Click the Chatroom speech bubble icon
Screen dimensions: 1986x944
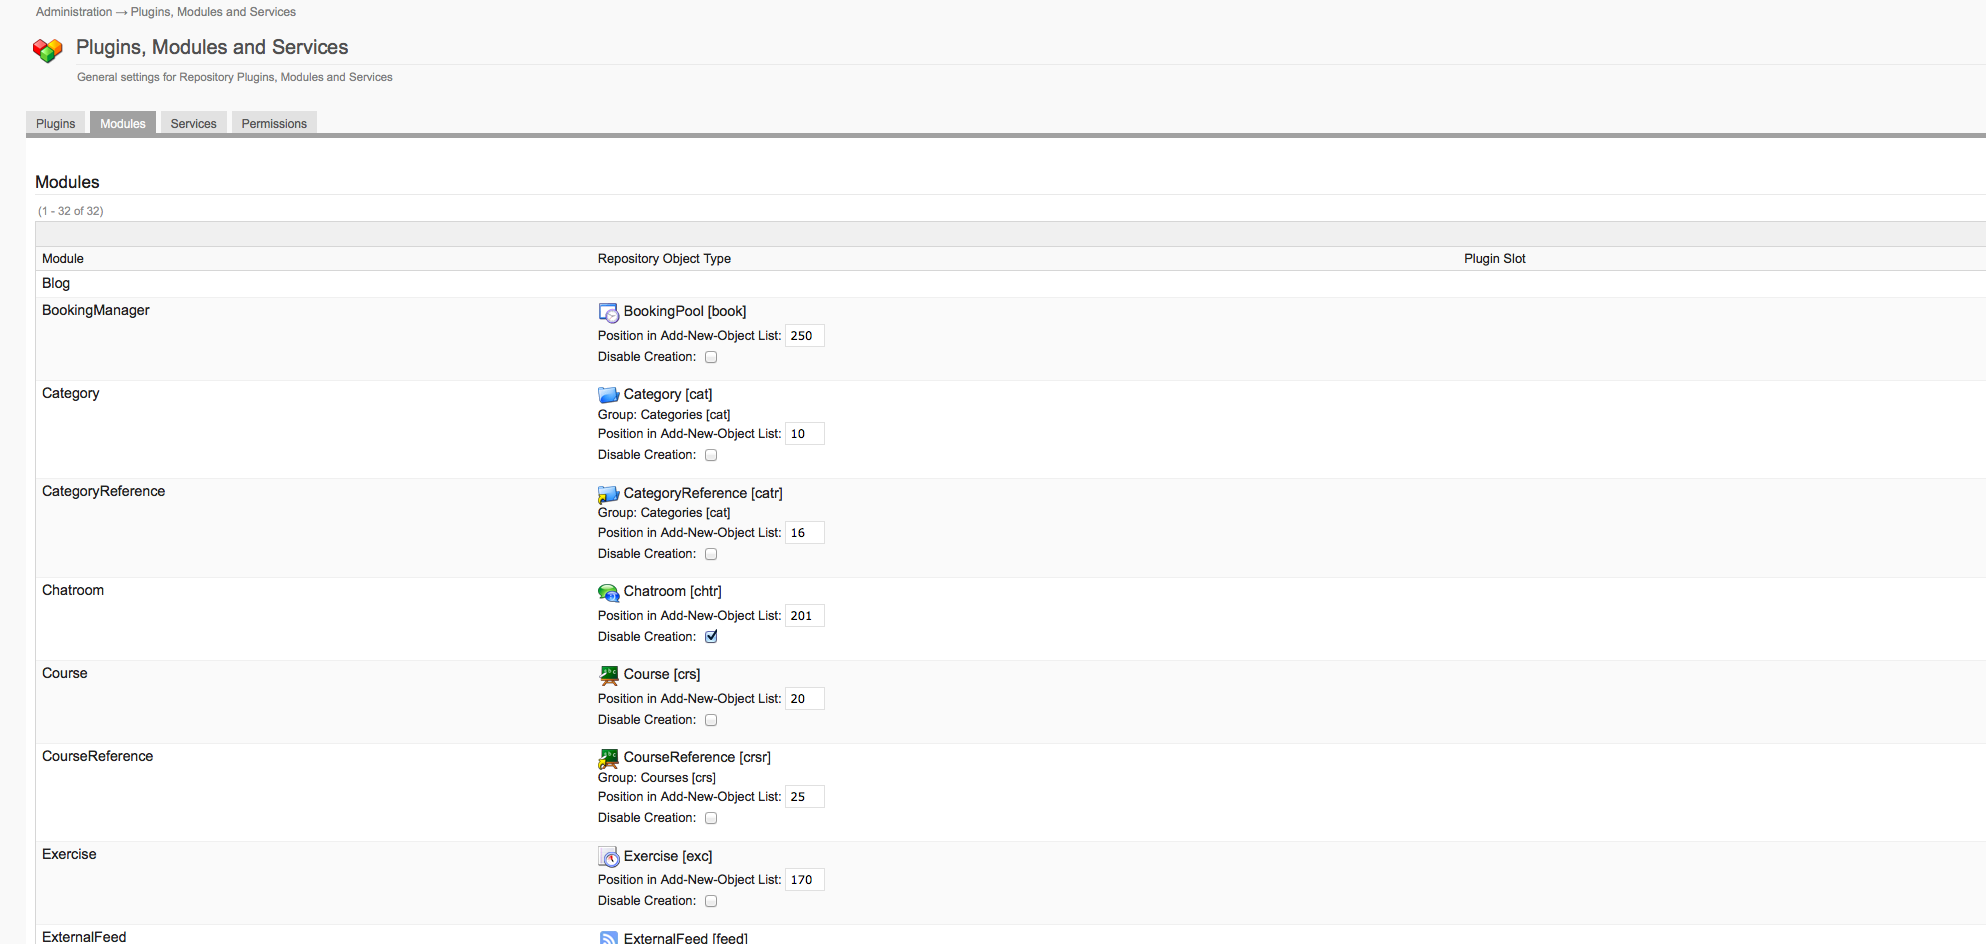(x=608, y=592)
